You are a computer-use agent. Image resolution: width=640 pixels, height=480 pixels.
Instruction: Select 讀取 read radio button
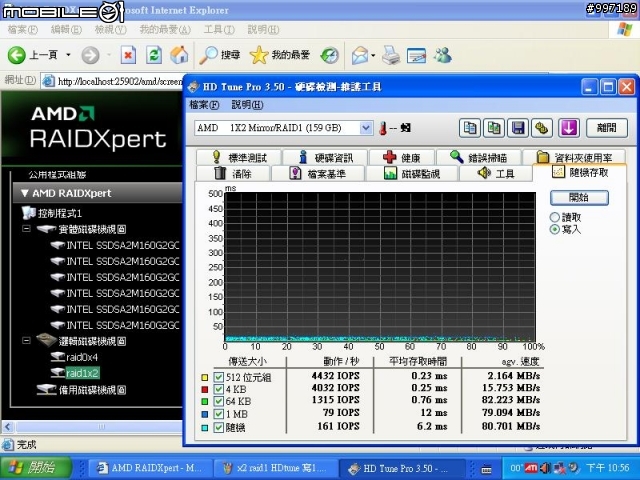click(x=554, y=217)
